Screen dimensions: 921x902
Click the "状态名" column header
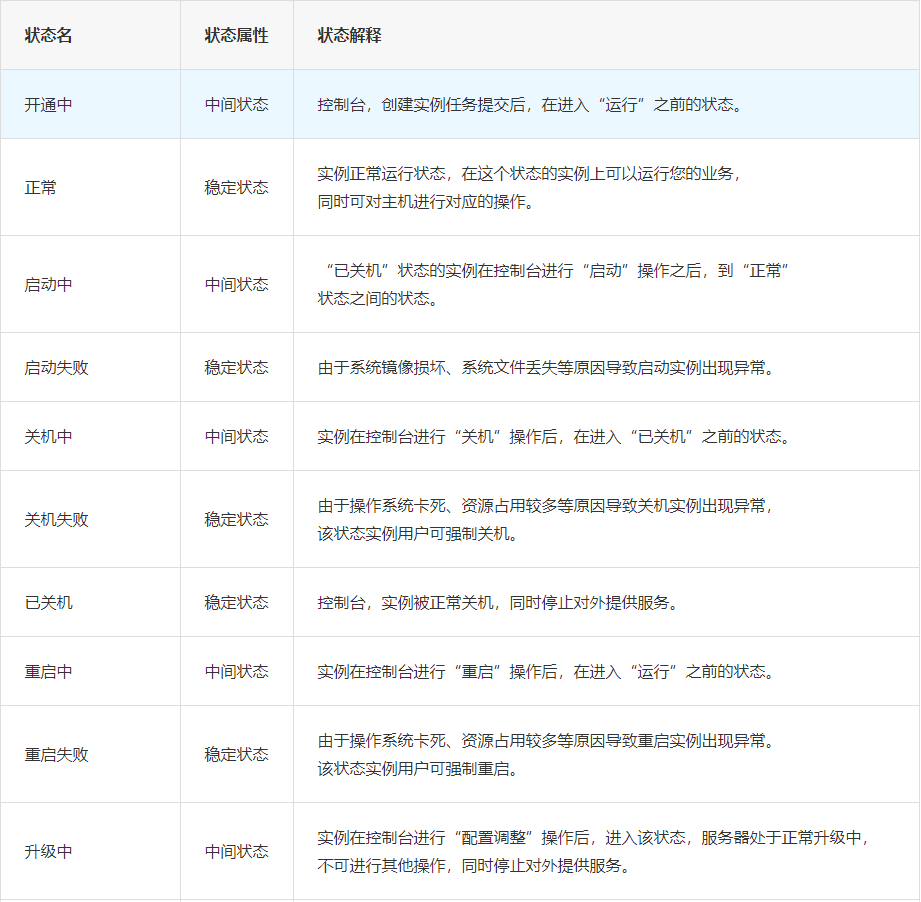49,35
